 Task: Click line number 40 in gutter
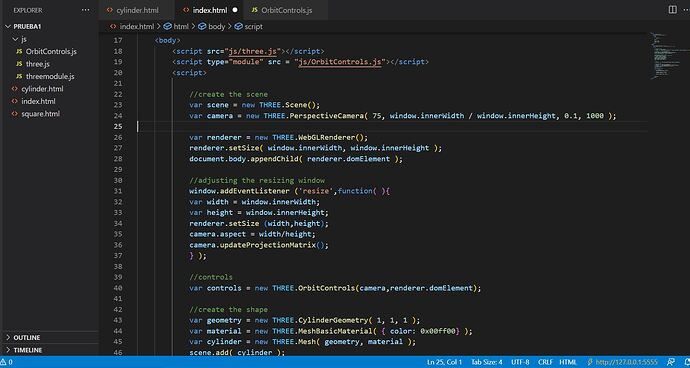click(118, 288)
